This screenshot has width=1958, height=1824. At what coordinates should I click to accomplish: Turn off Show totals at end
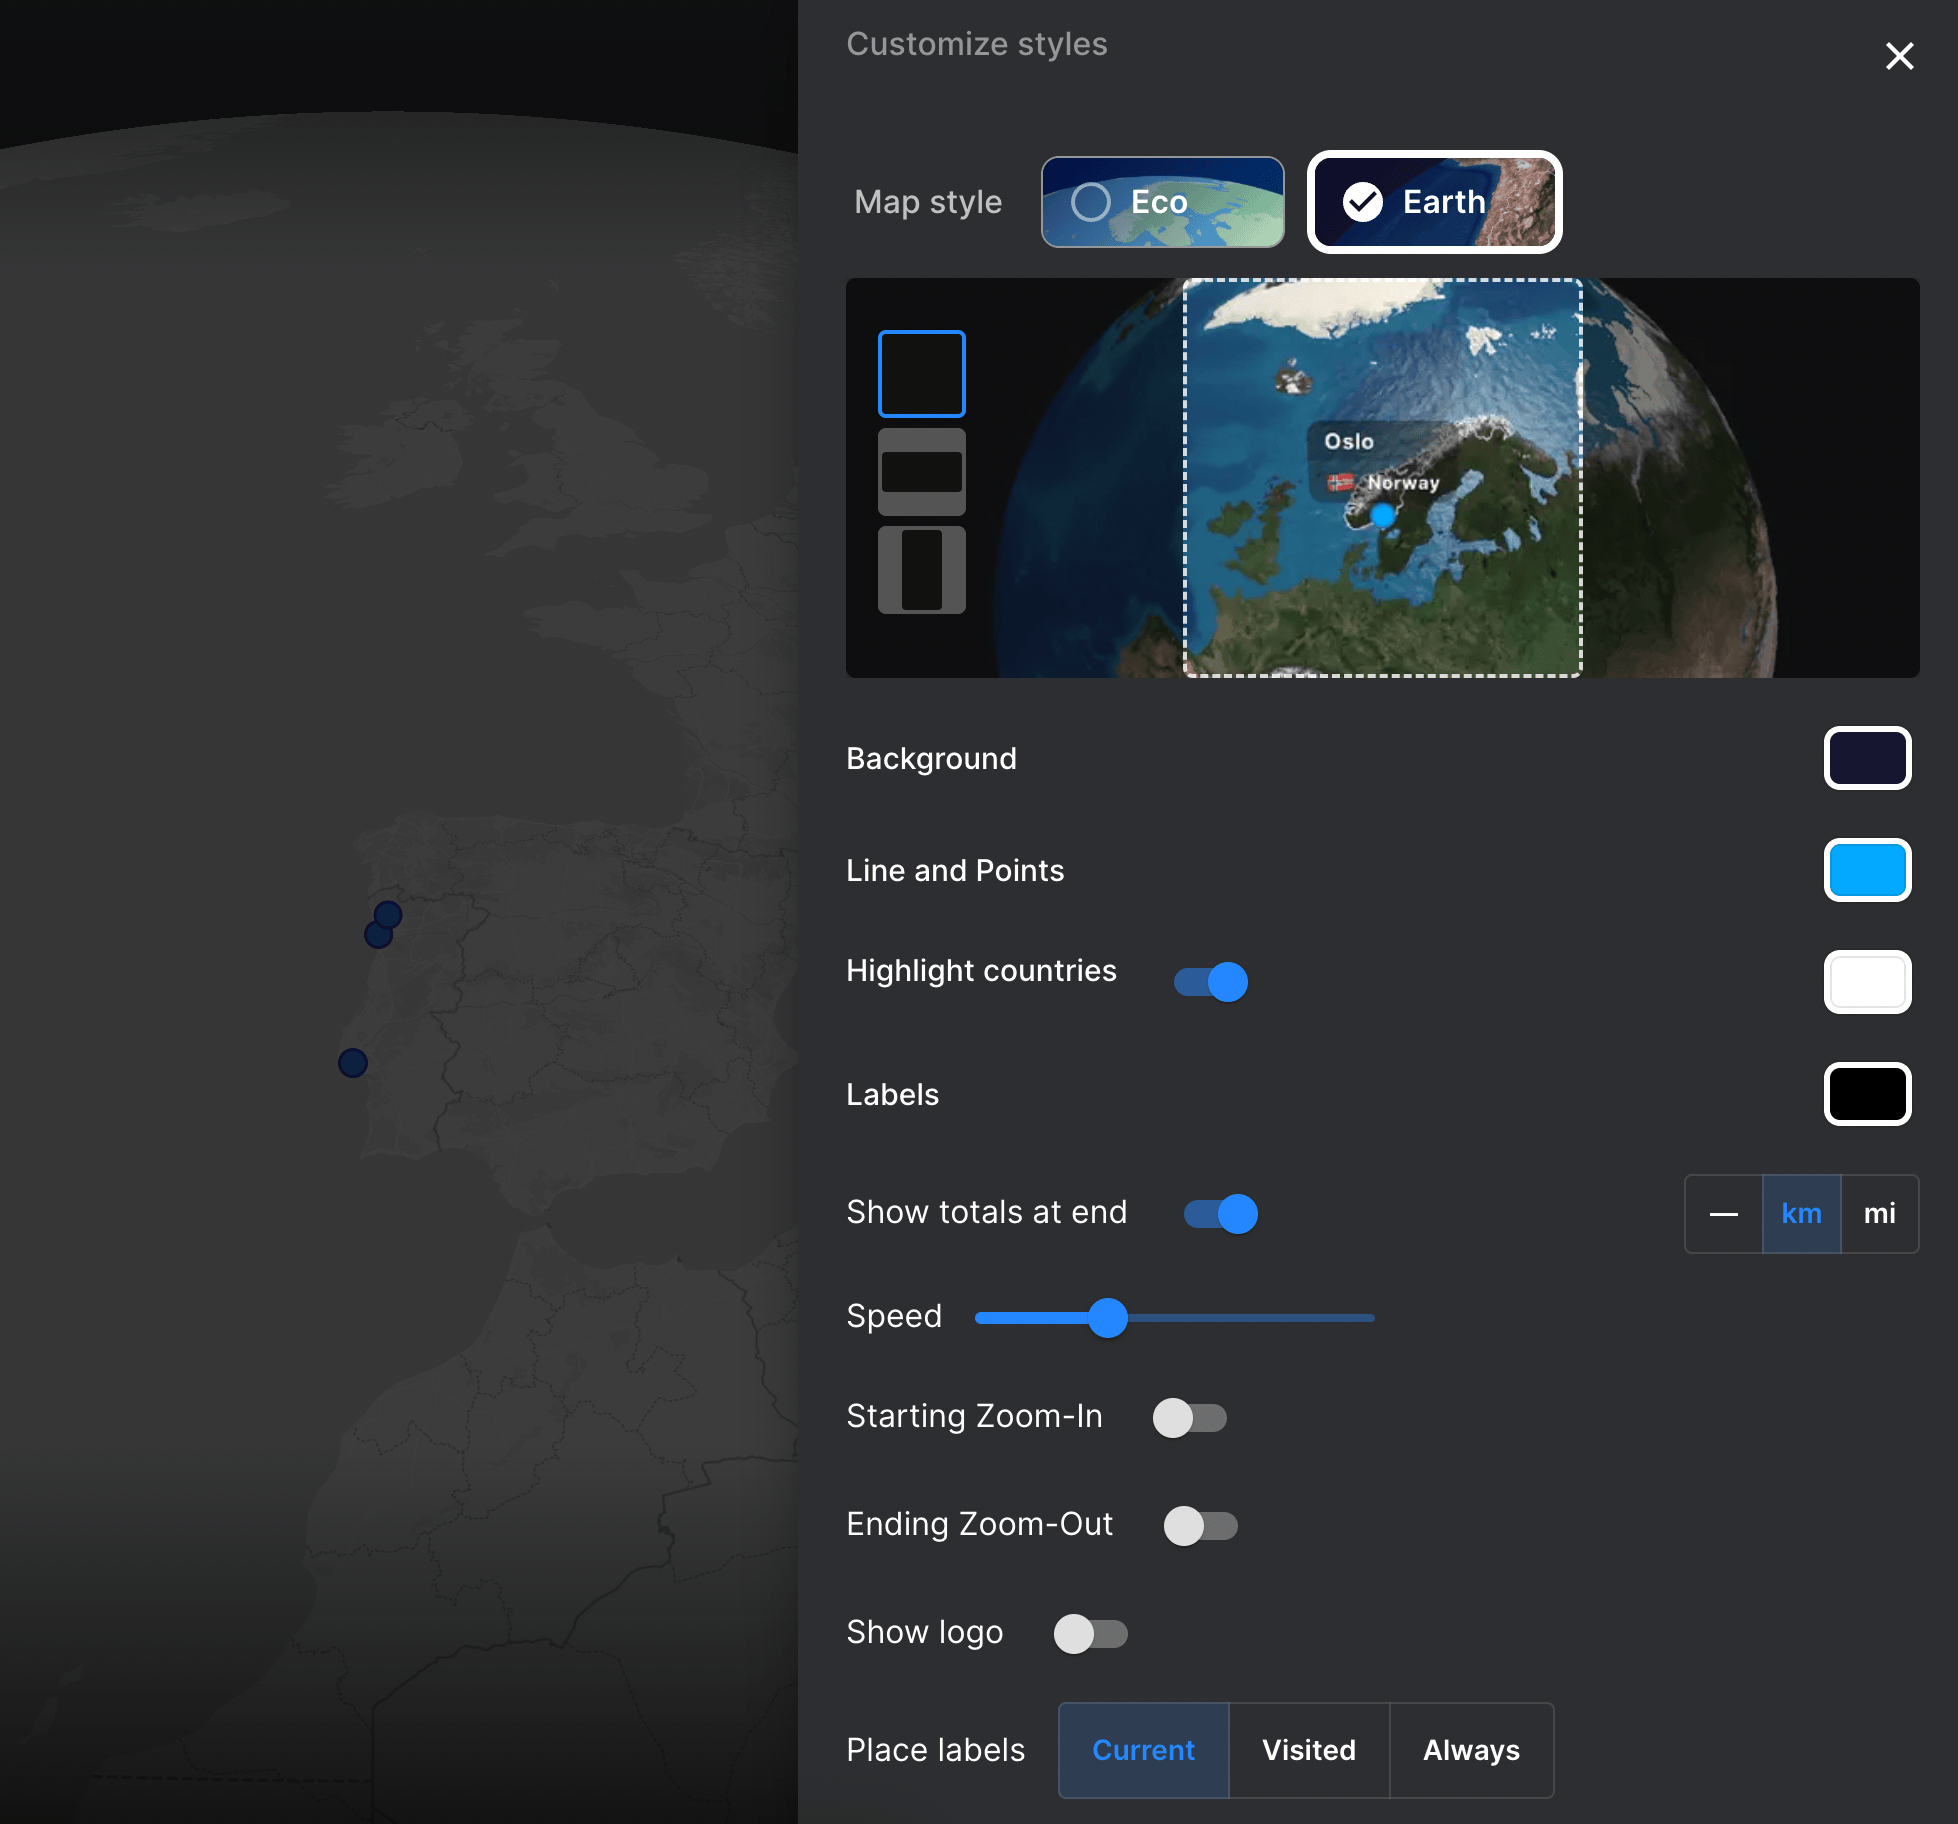point(1220,1214)
